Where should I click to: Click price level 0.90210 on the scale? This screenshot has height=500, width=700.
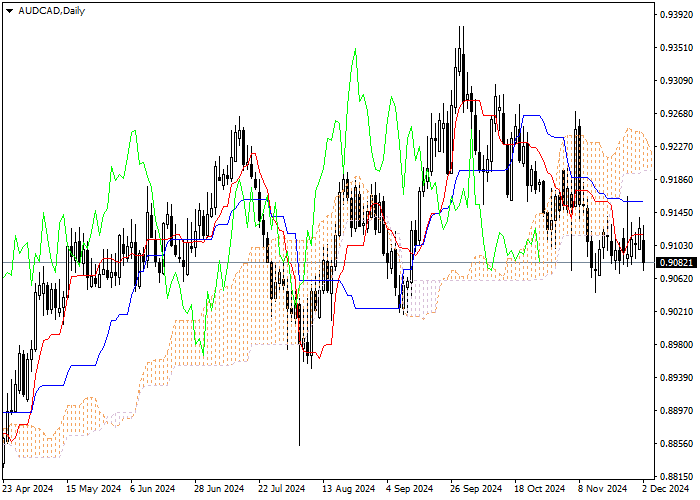click(677, 311)
